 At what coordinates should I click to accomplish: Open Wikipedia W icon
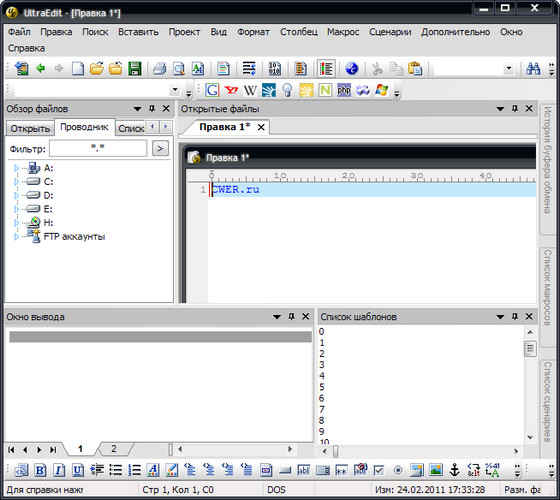coord(250,90)
